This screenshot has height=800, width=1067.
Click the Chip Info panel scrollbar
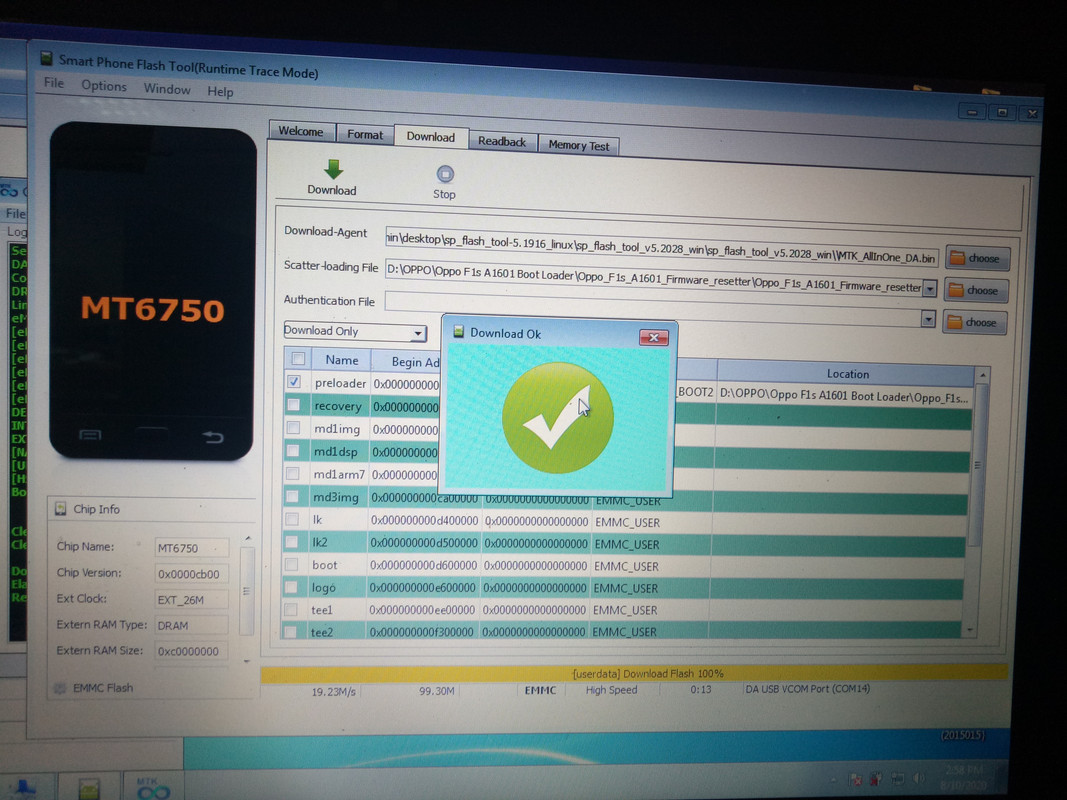[247, 591]
